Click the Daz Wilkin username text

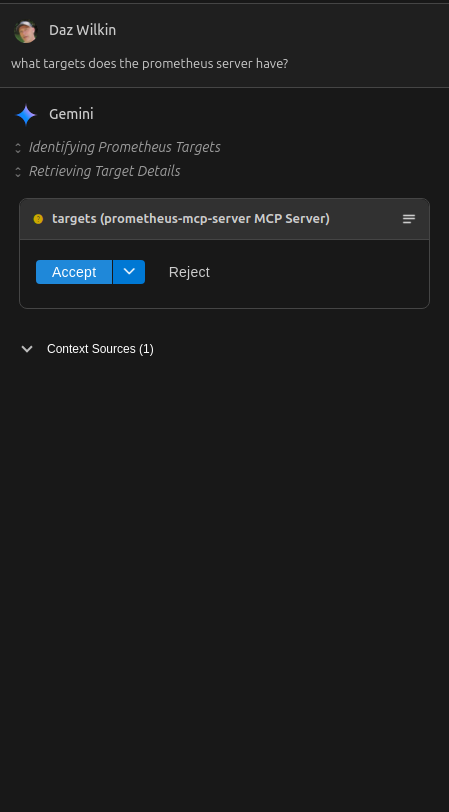click(x=82, y=30)
